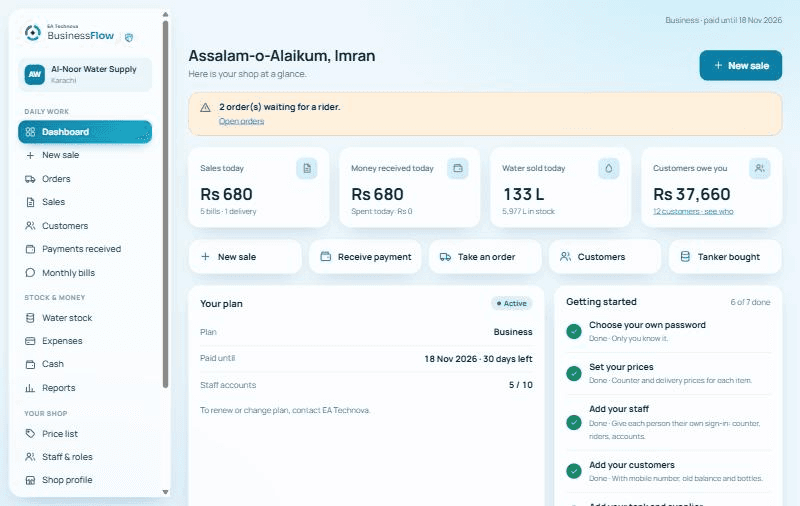Click the document icon beside Sales
The height and width of the screenshot is (506, 800).
coord(30,202)
